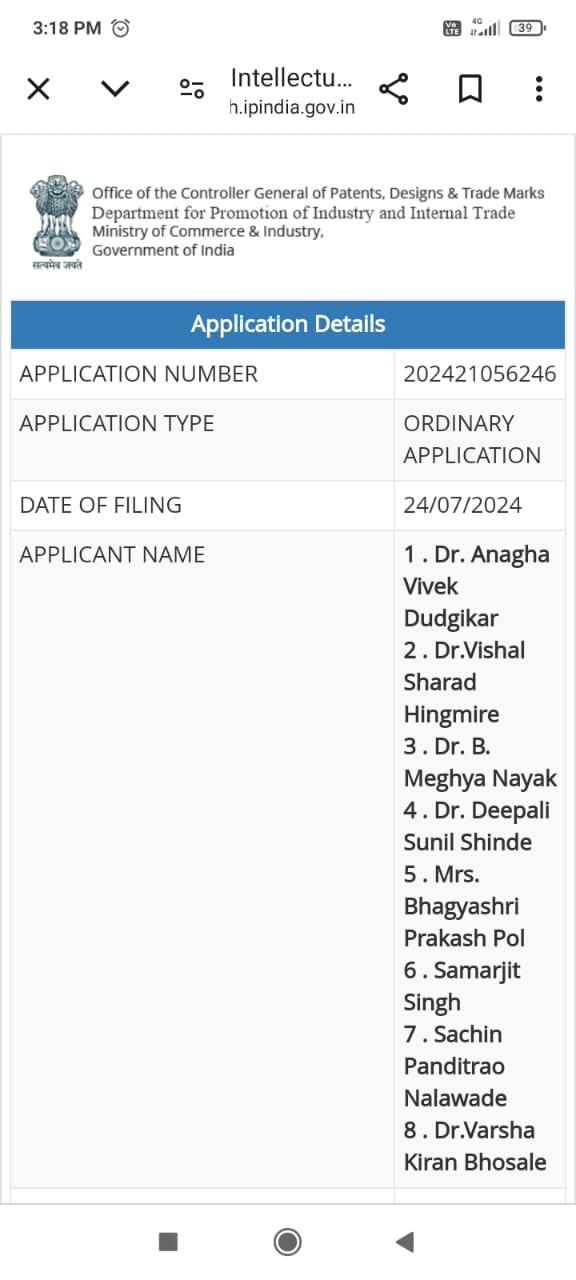Tap the VoLTE status icon
The width and height of the screenshot is (576, 1280).
[452, 28]
